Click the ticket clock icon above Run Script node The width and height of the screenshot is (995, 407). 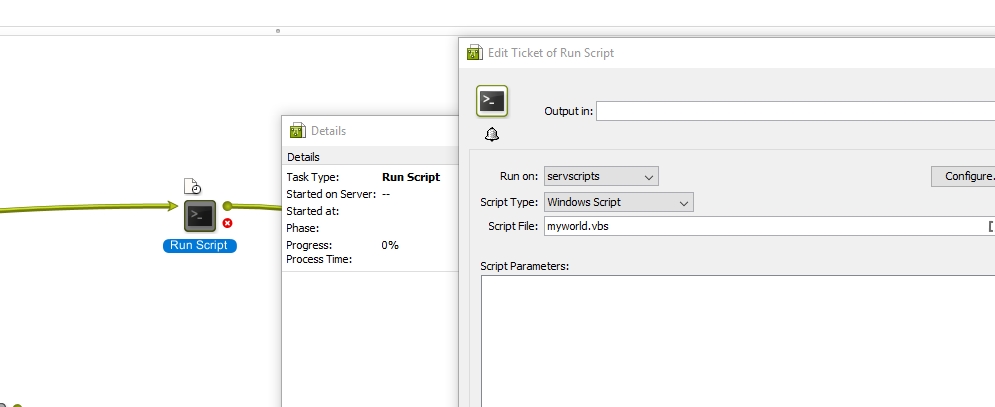click(194, 186)
